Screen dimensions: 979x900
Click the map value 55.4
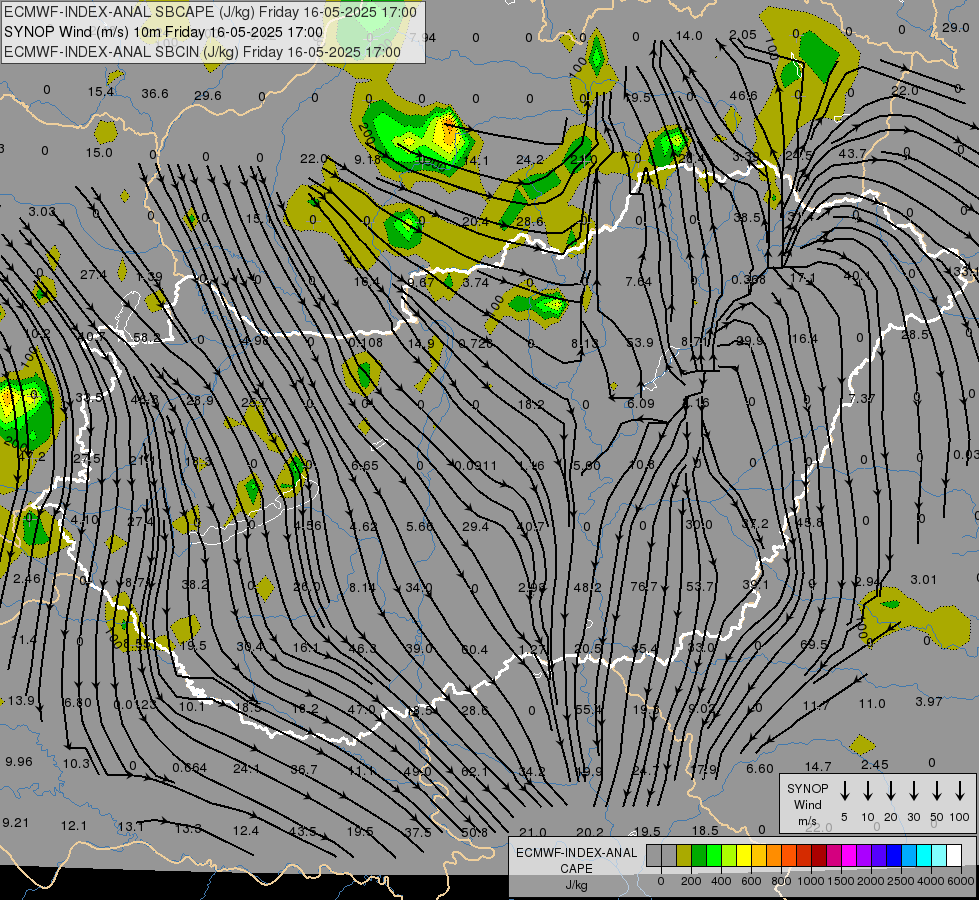pyautogui.click(x=589, y=710)
